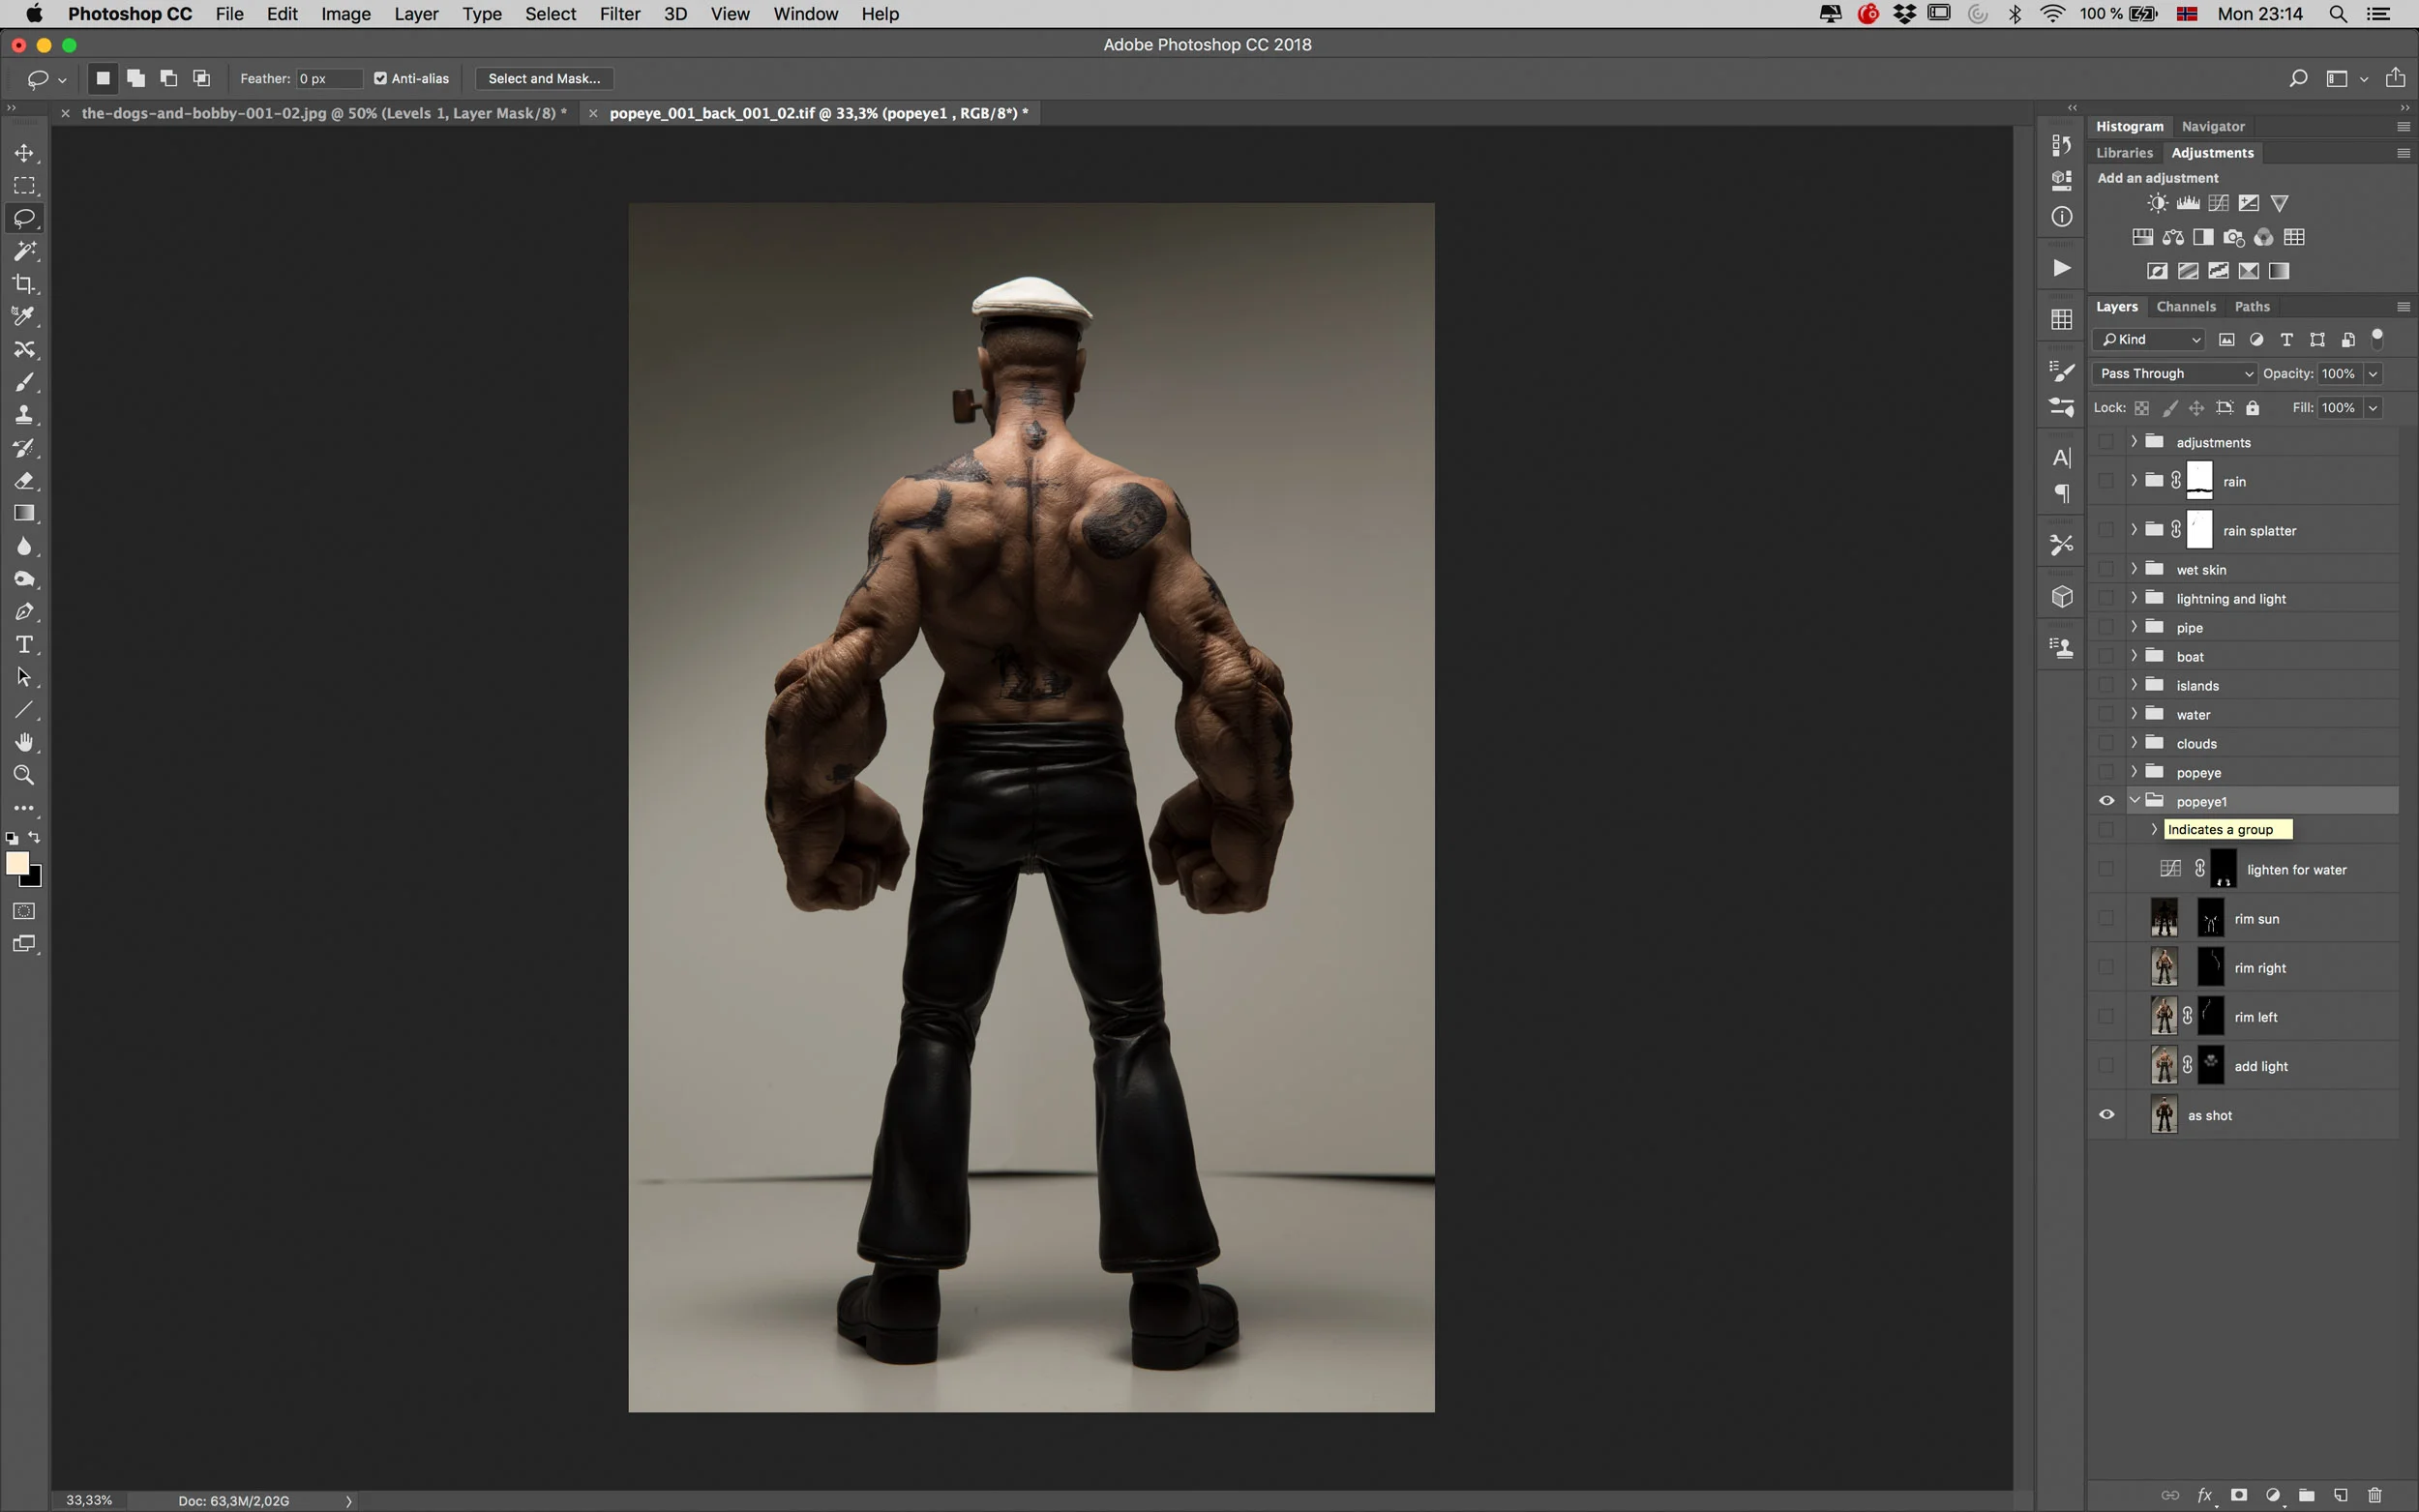
Task: Toggle the Anti-alias checkbox
Action: click(x=380, y=78)
